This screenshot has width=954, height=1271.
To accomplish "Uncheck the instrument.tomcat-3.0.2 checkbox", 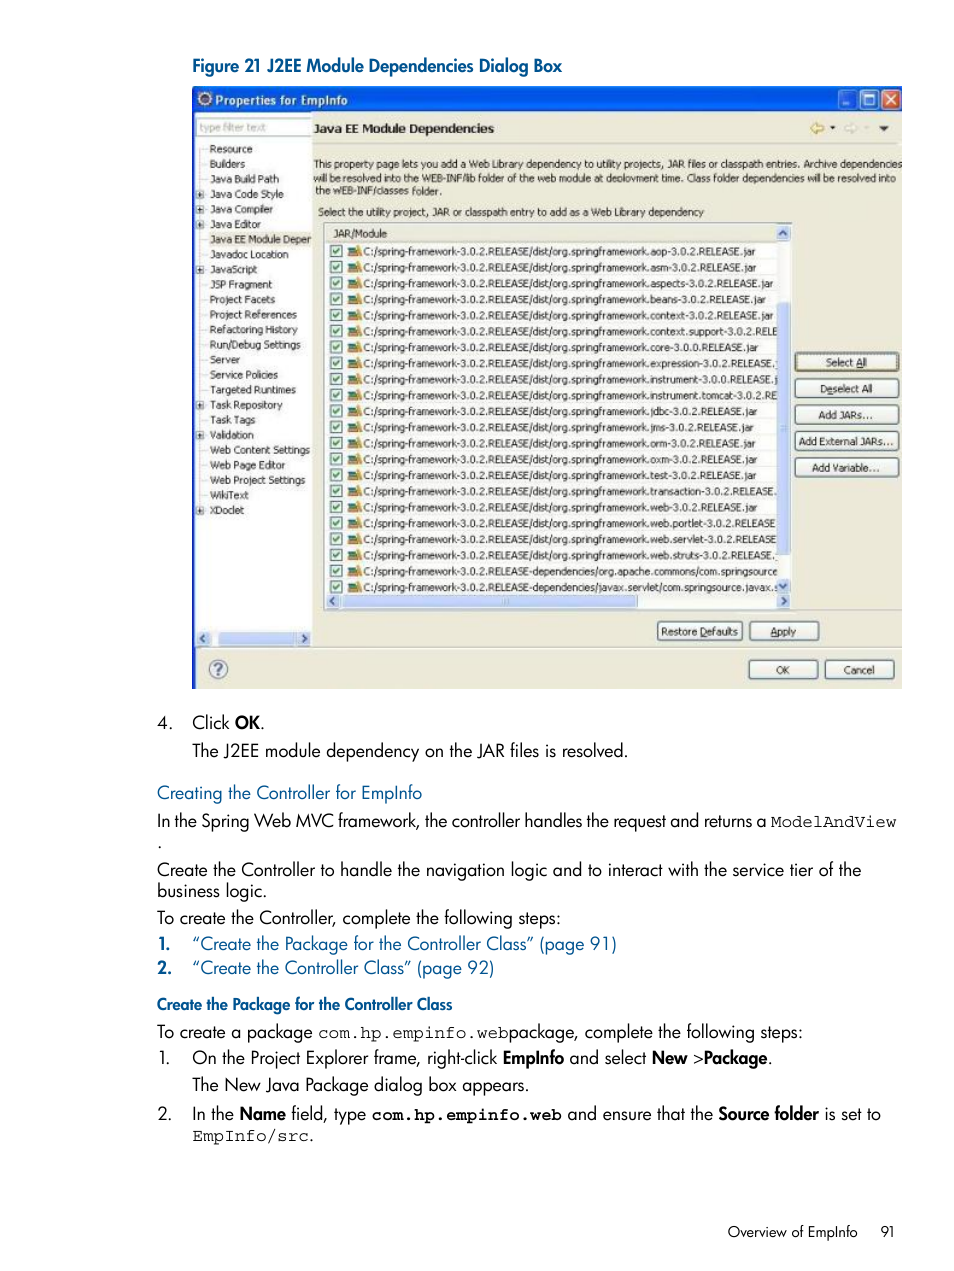I will pos(336,396).
